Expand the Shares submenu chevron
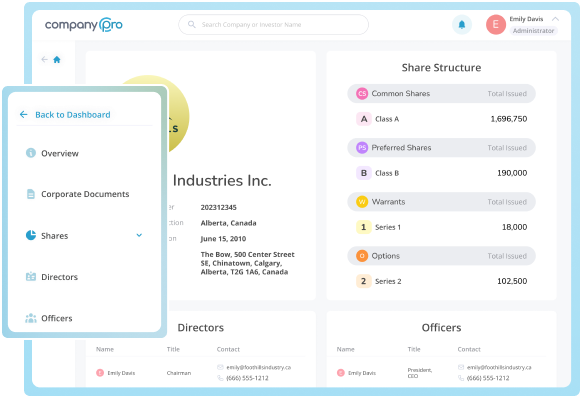This screenshot has height=398, width=582. 139,235
